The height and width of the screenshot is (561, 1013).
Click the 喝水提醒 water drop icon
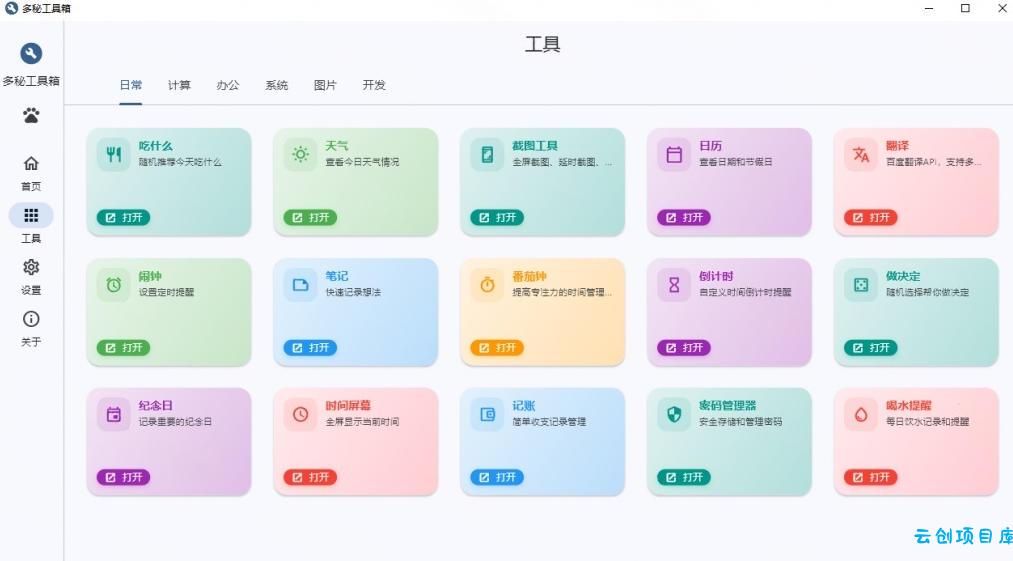tap(861, 414)
